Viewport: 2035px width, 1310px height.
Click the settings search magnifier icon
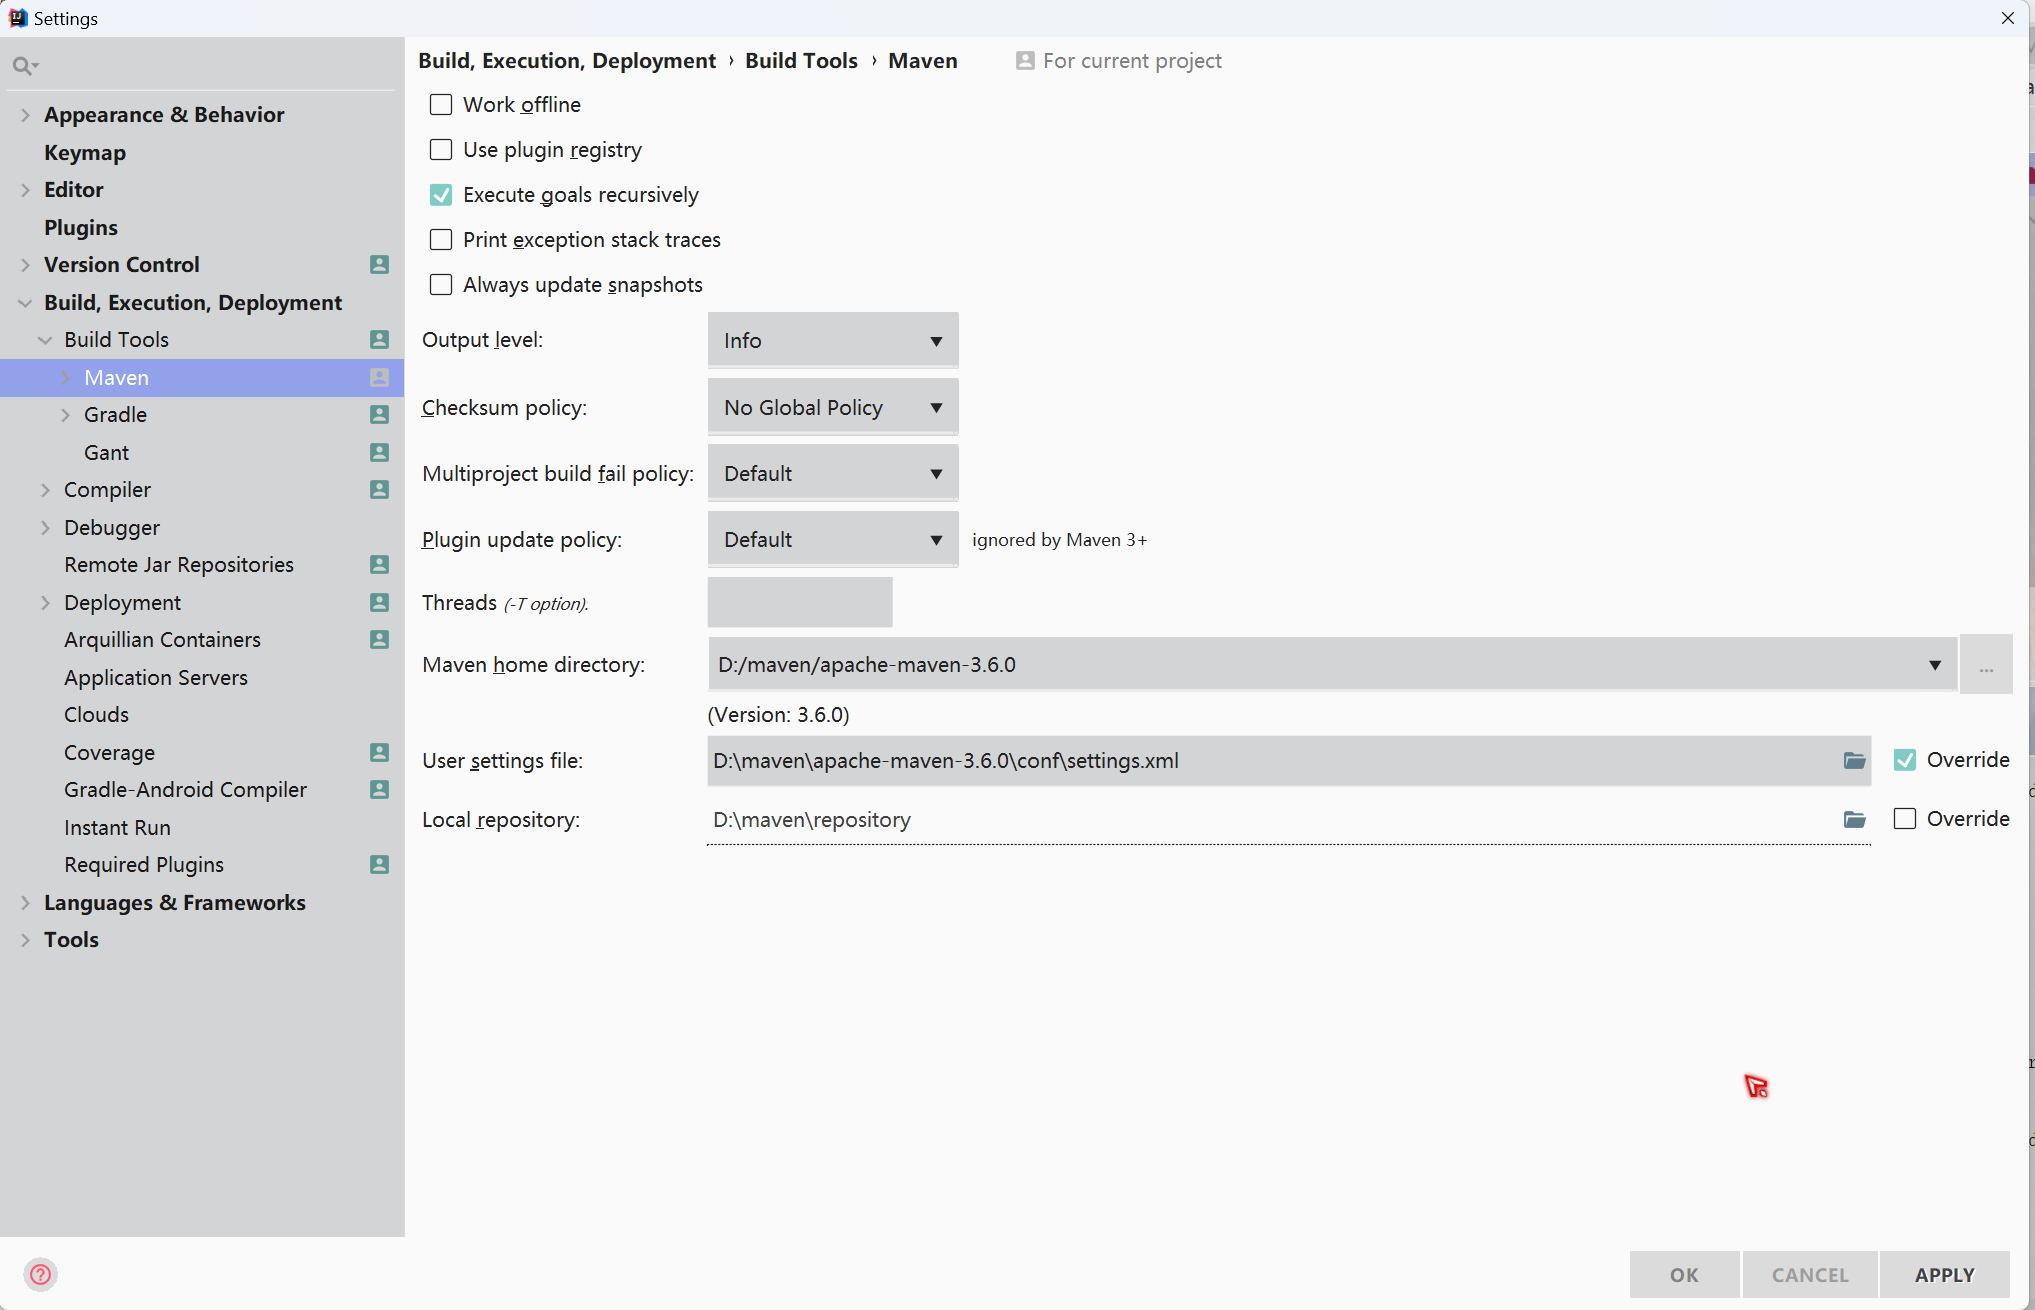[x=22, y=66]
